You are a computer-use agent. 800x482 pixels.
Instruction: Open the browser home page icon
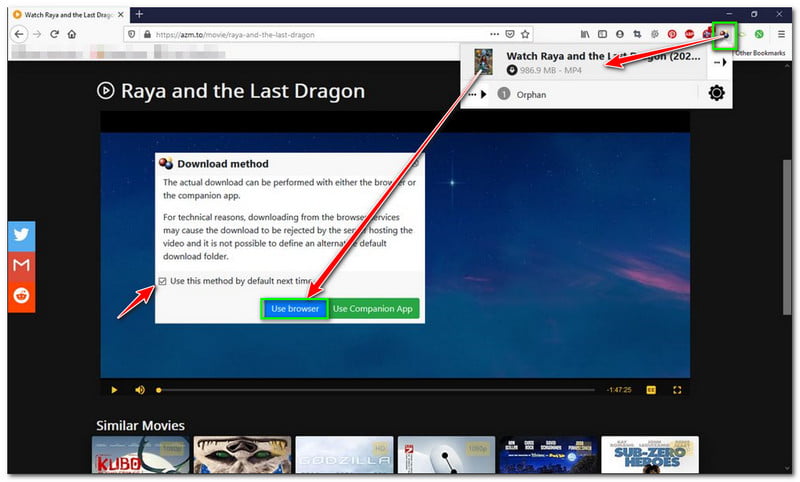click(72, 34)
